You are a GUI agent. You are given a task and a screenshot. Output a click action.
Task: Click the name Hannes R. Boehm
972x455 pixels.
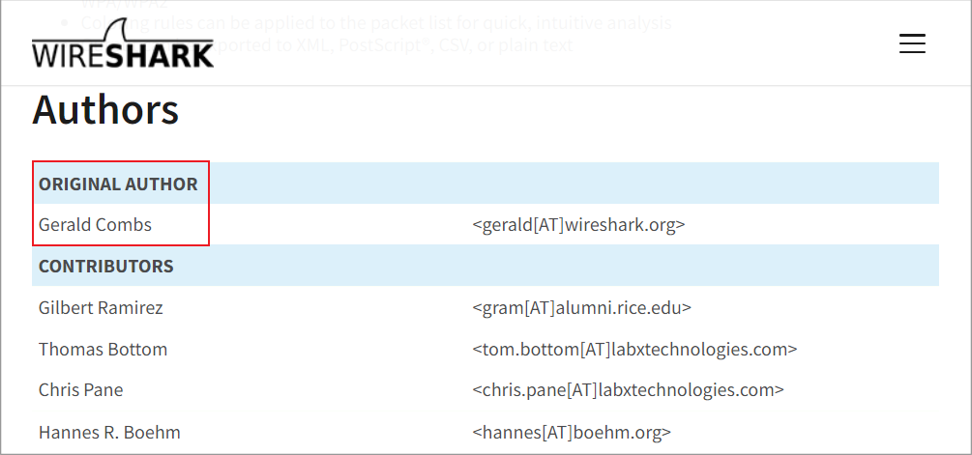[109, 431]
